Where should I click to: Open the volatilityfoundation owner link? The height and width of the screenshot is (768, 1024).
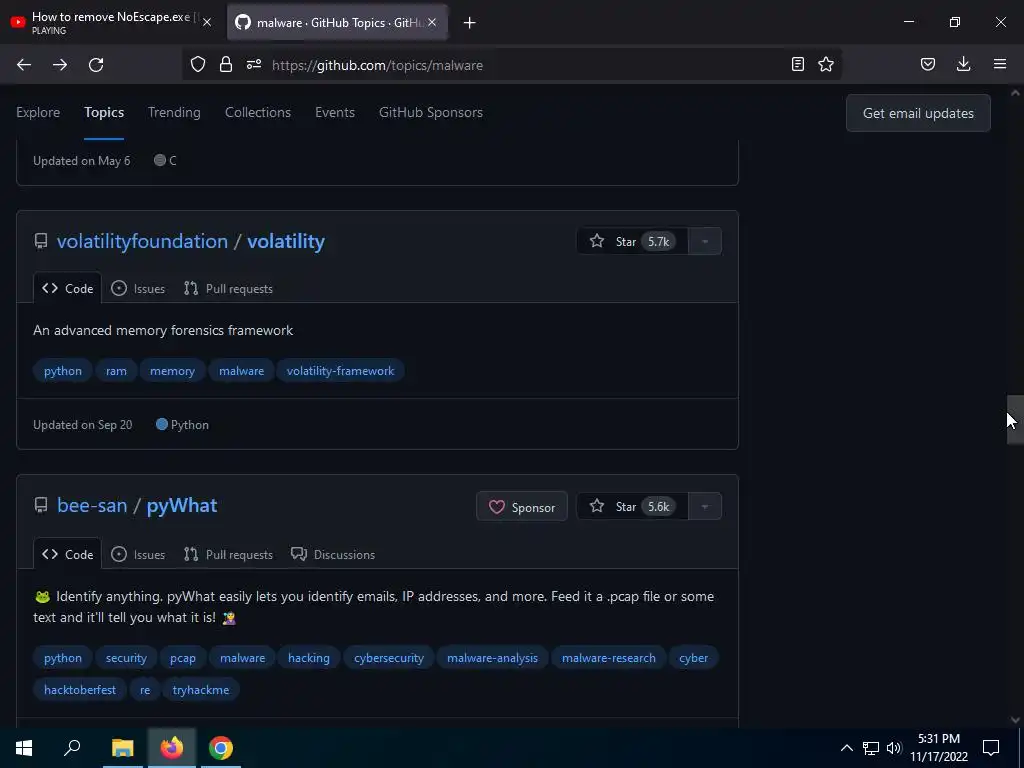[142, 241]
